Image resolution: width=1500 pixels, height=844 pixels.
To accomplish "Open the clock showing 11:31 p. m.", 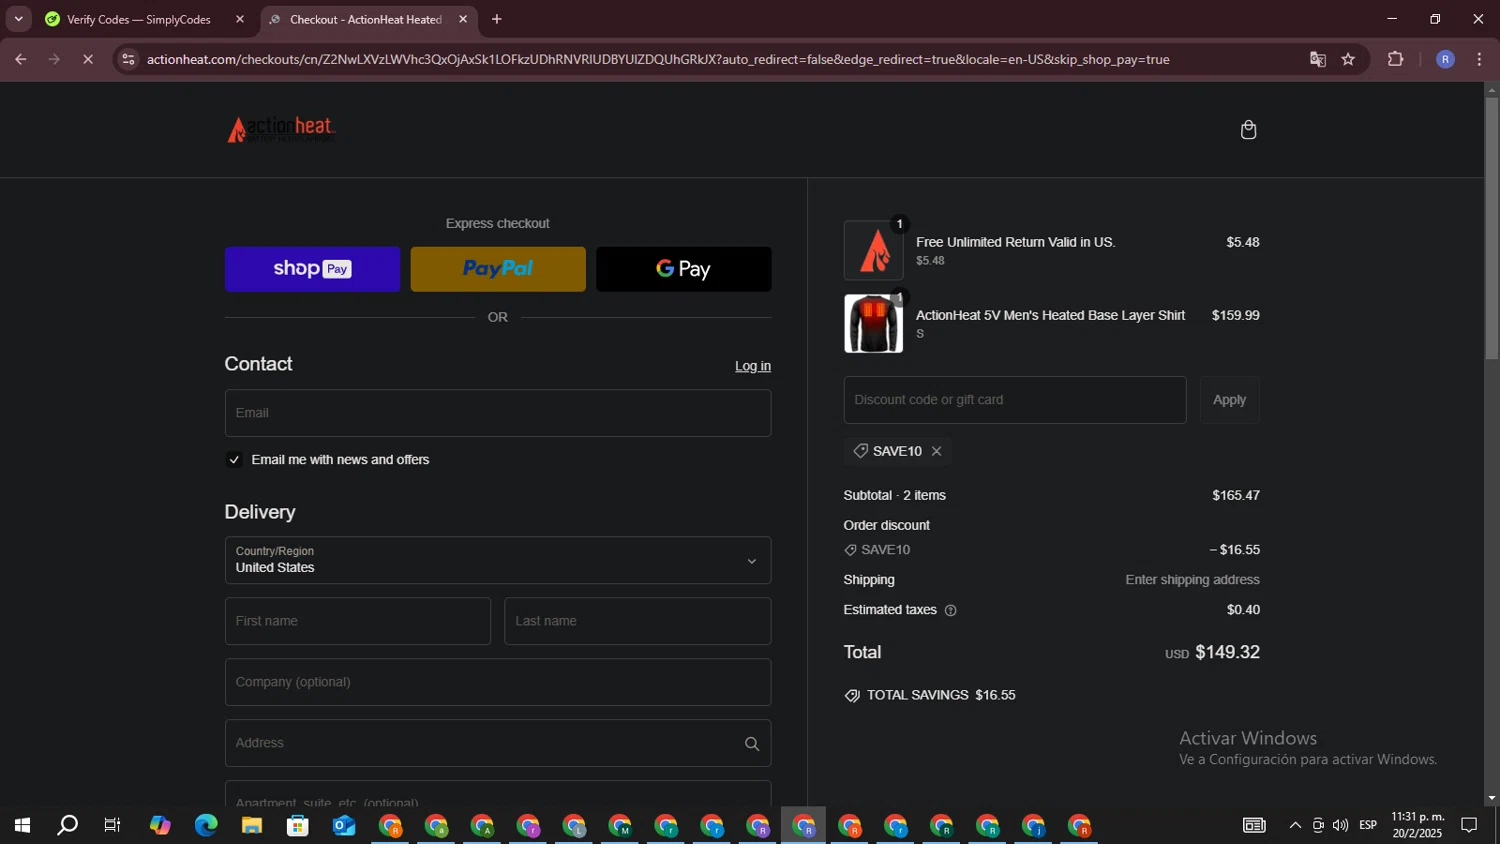I will coord(1418,825).
